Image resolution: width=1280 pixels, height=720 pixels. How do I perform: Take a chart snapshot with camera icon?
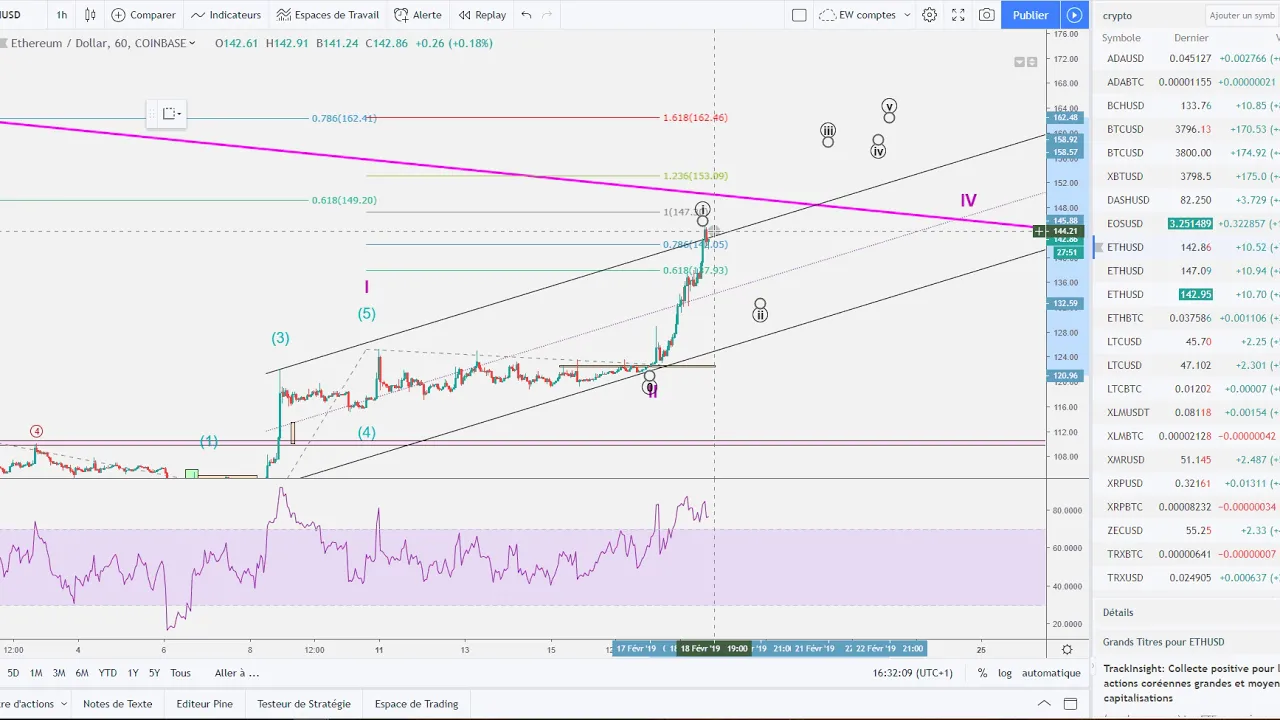click(987, 15)
